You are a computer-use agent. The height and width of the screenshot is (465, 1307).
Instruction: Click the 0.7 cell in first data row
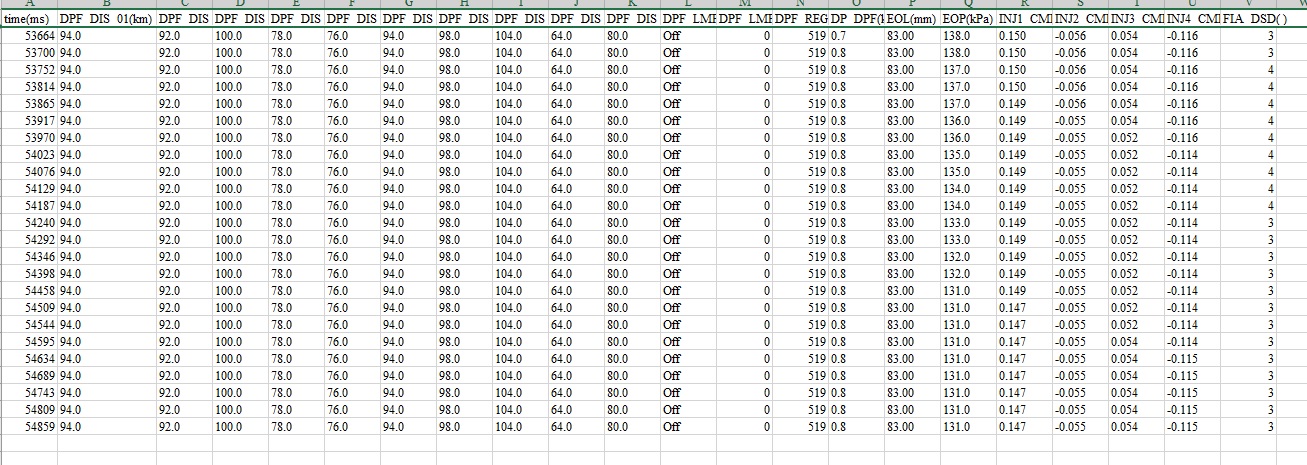pyautogui.click(x=839, y=36)
